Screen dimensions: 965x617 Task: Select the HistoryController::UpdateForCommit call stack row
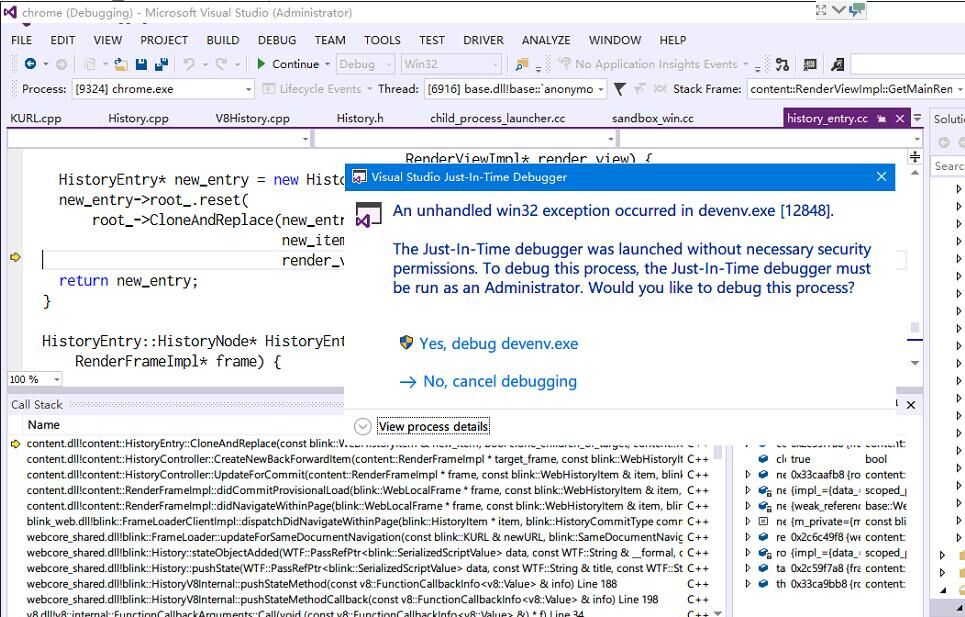(367, 474)
